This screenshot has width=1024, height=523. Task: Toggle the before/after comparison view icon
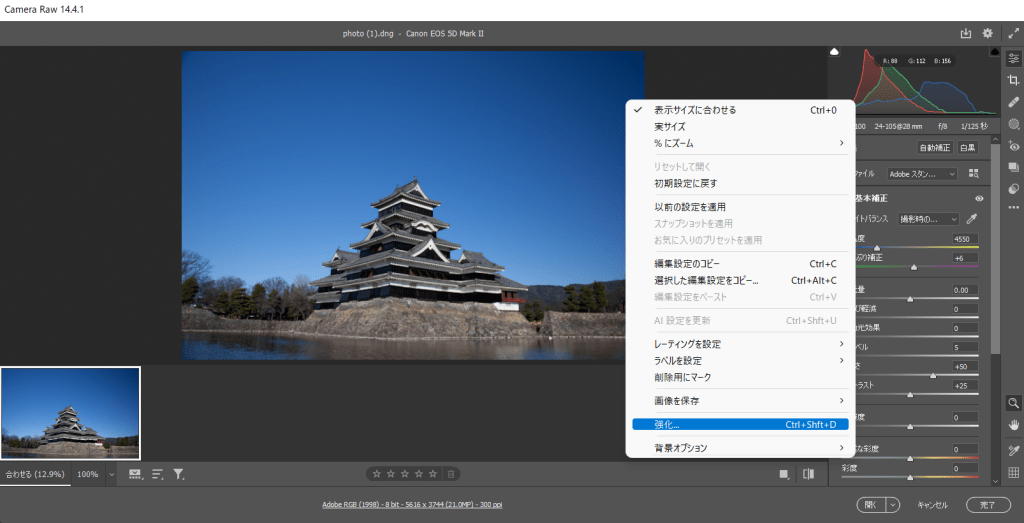click(x=808, y=474)
